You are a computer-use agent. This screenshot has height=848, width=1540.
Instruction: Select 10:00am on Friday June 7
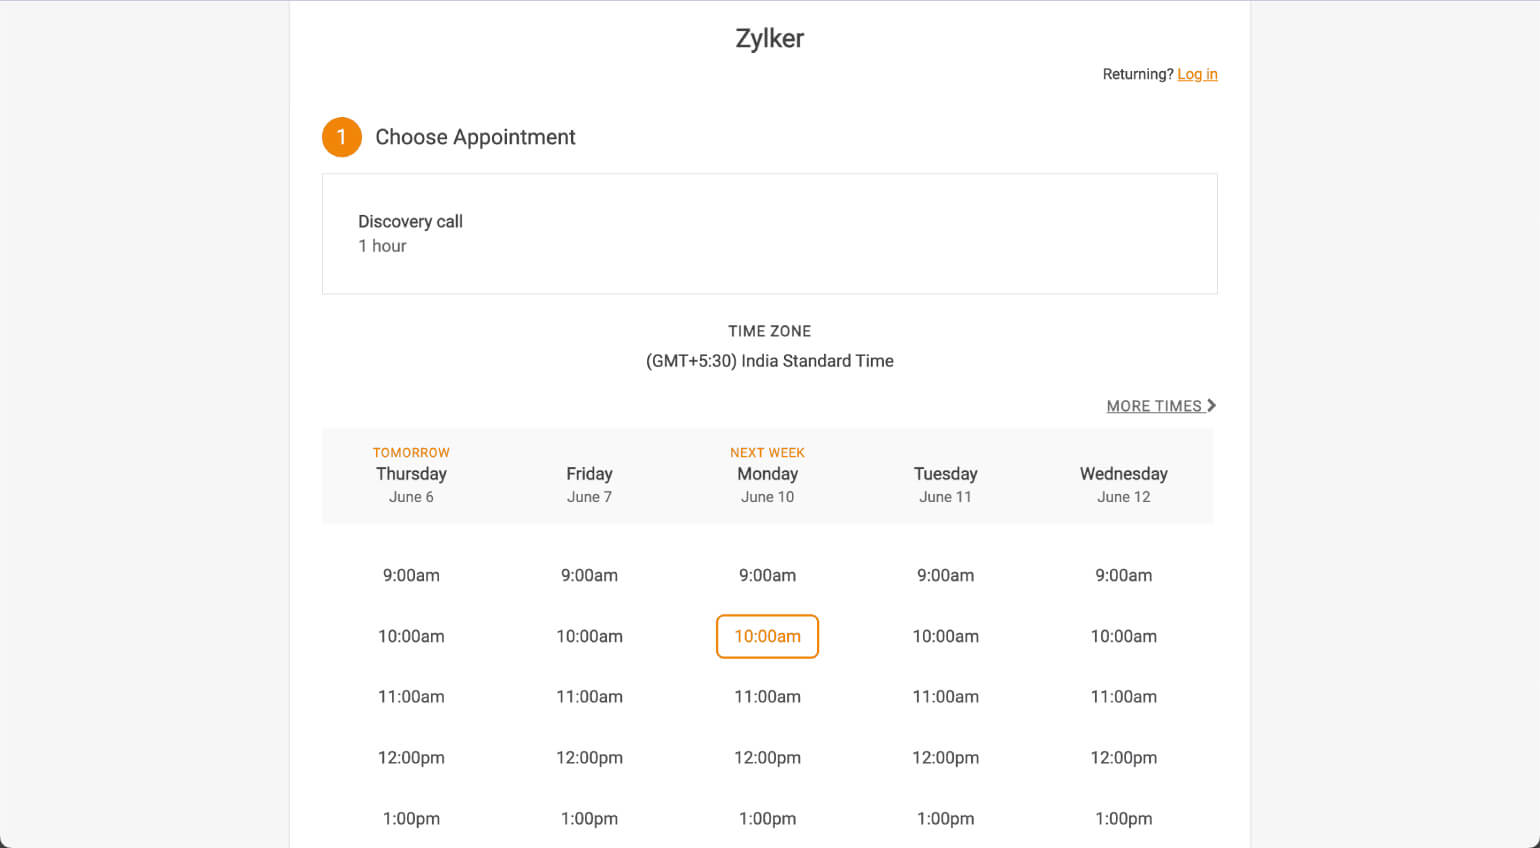tap(589, 636)
